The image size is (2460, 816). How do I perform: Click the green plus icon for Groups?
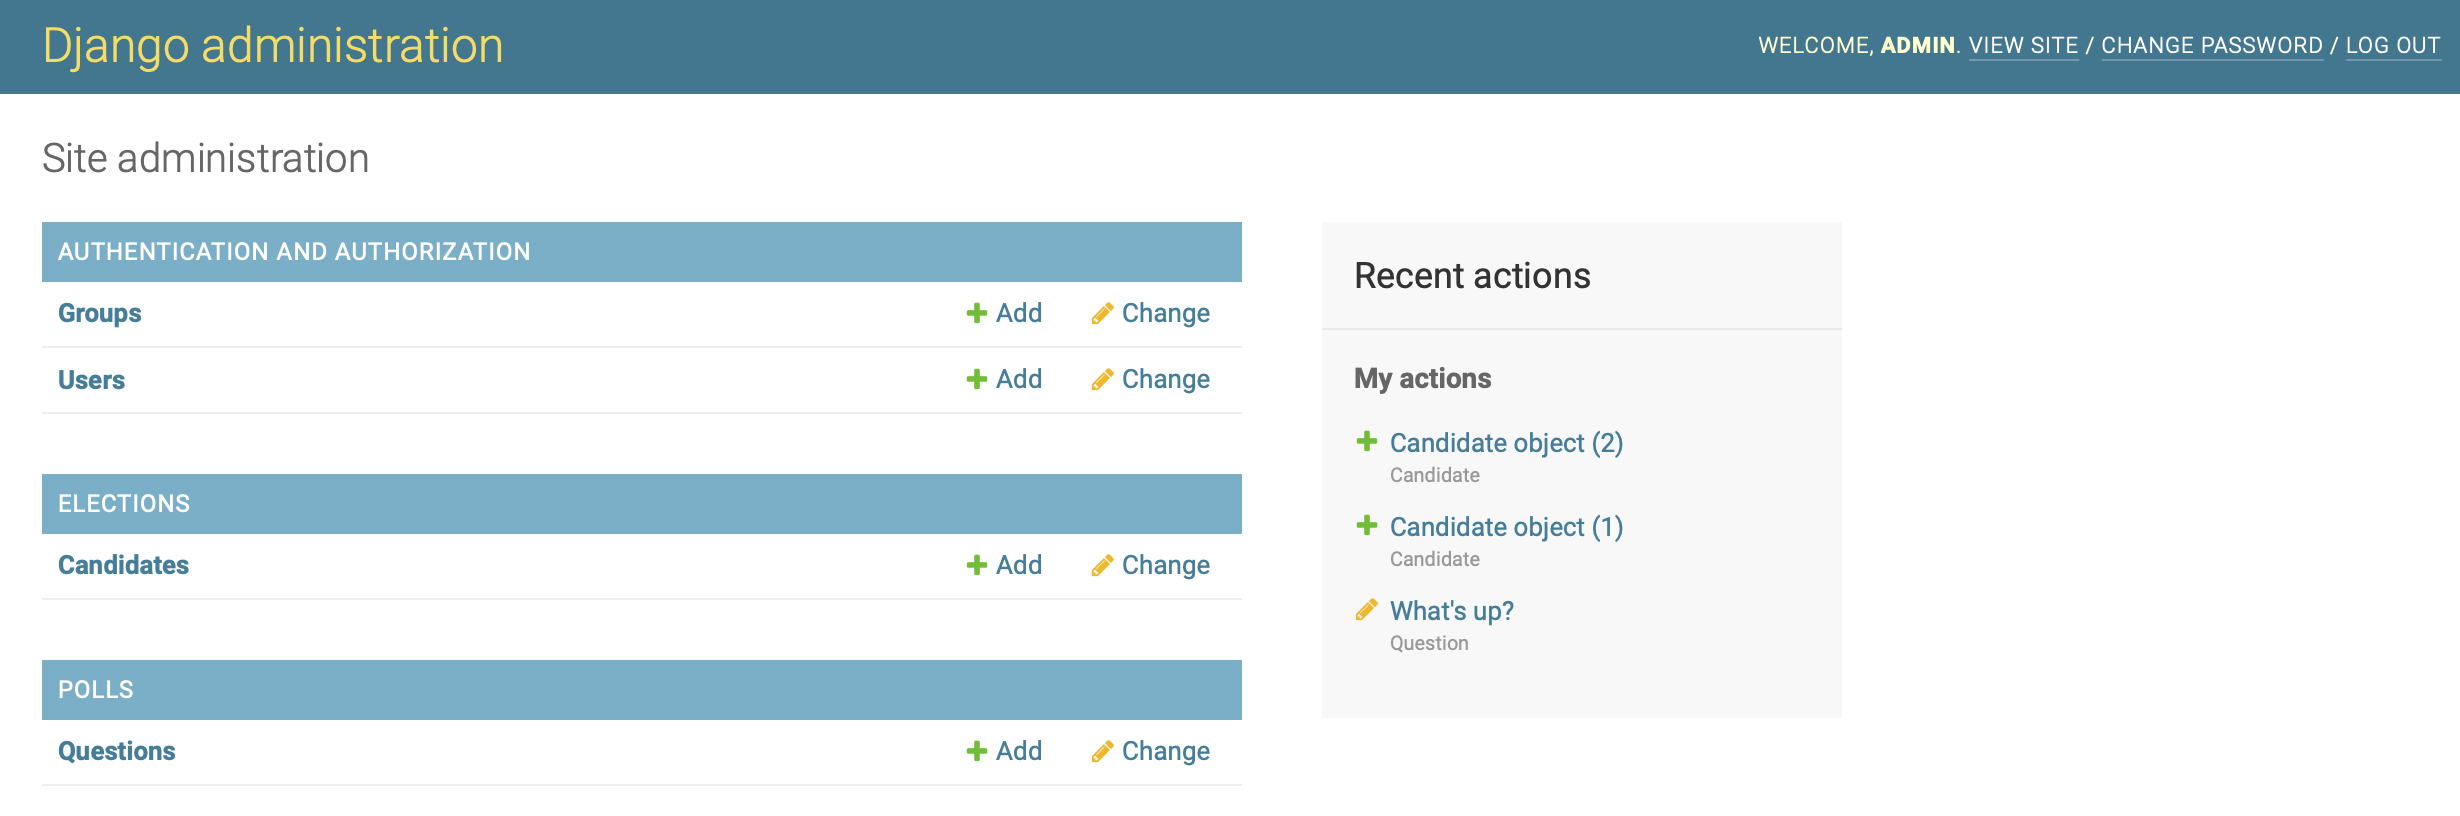pos(977,314)
